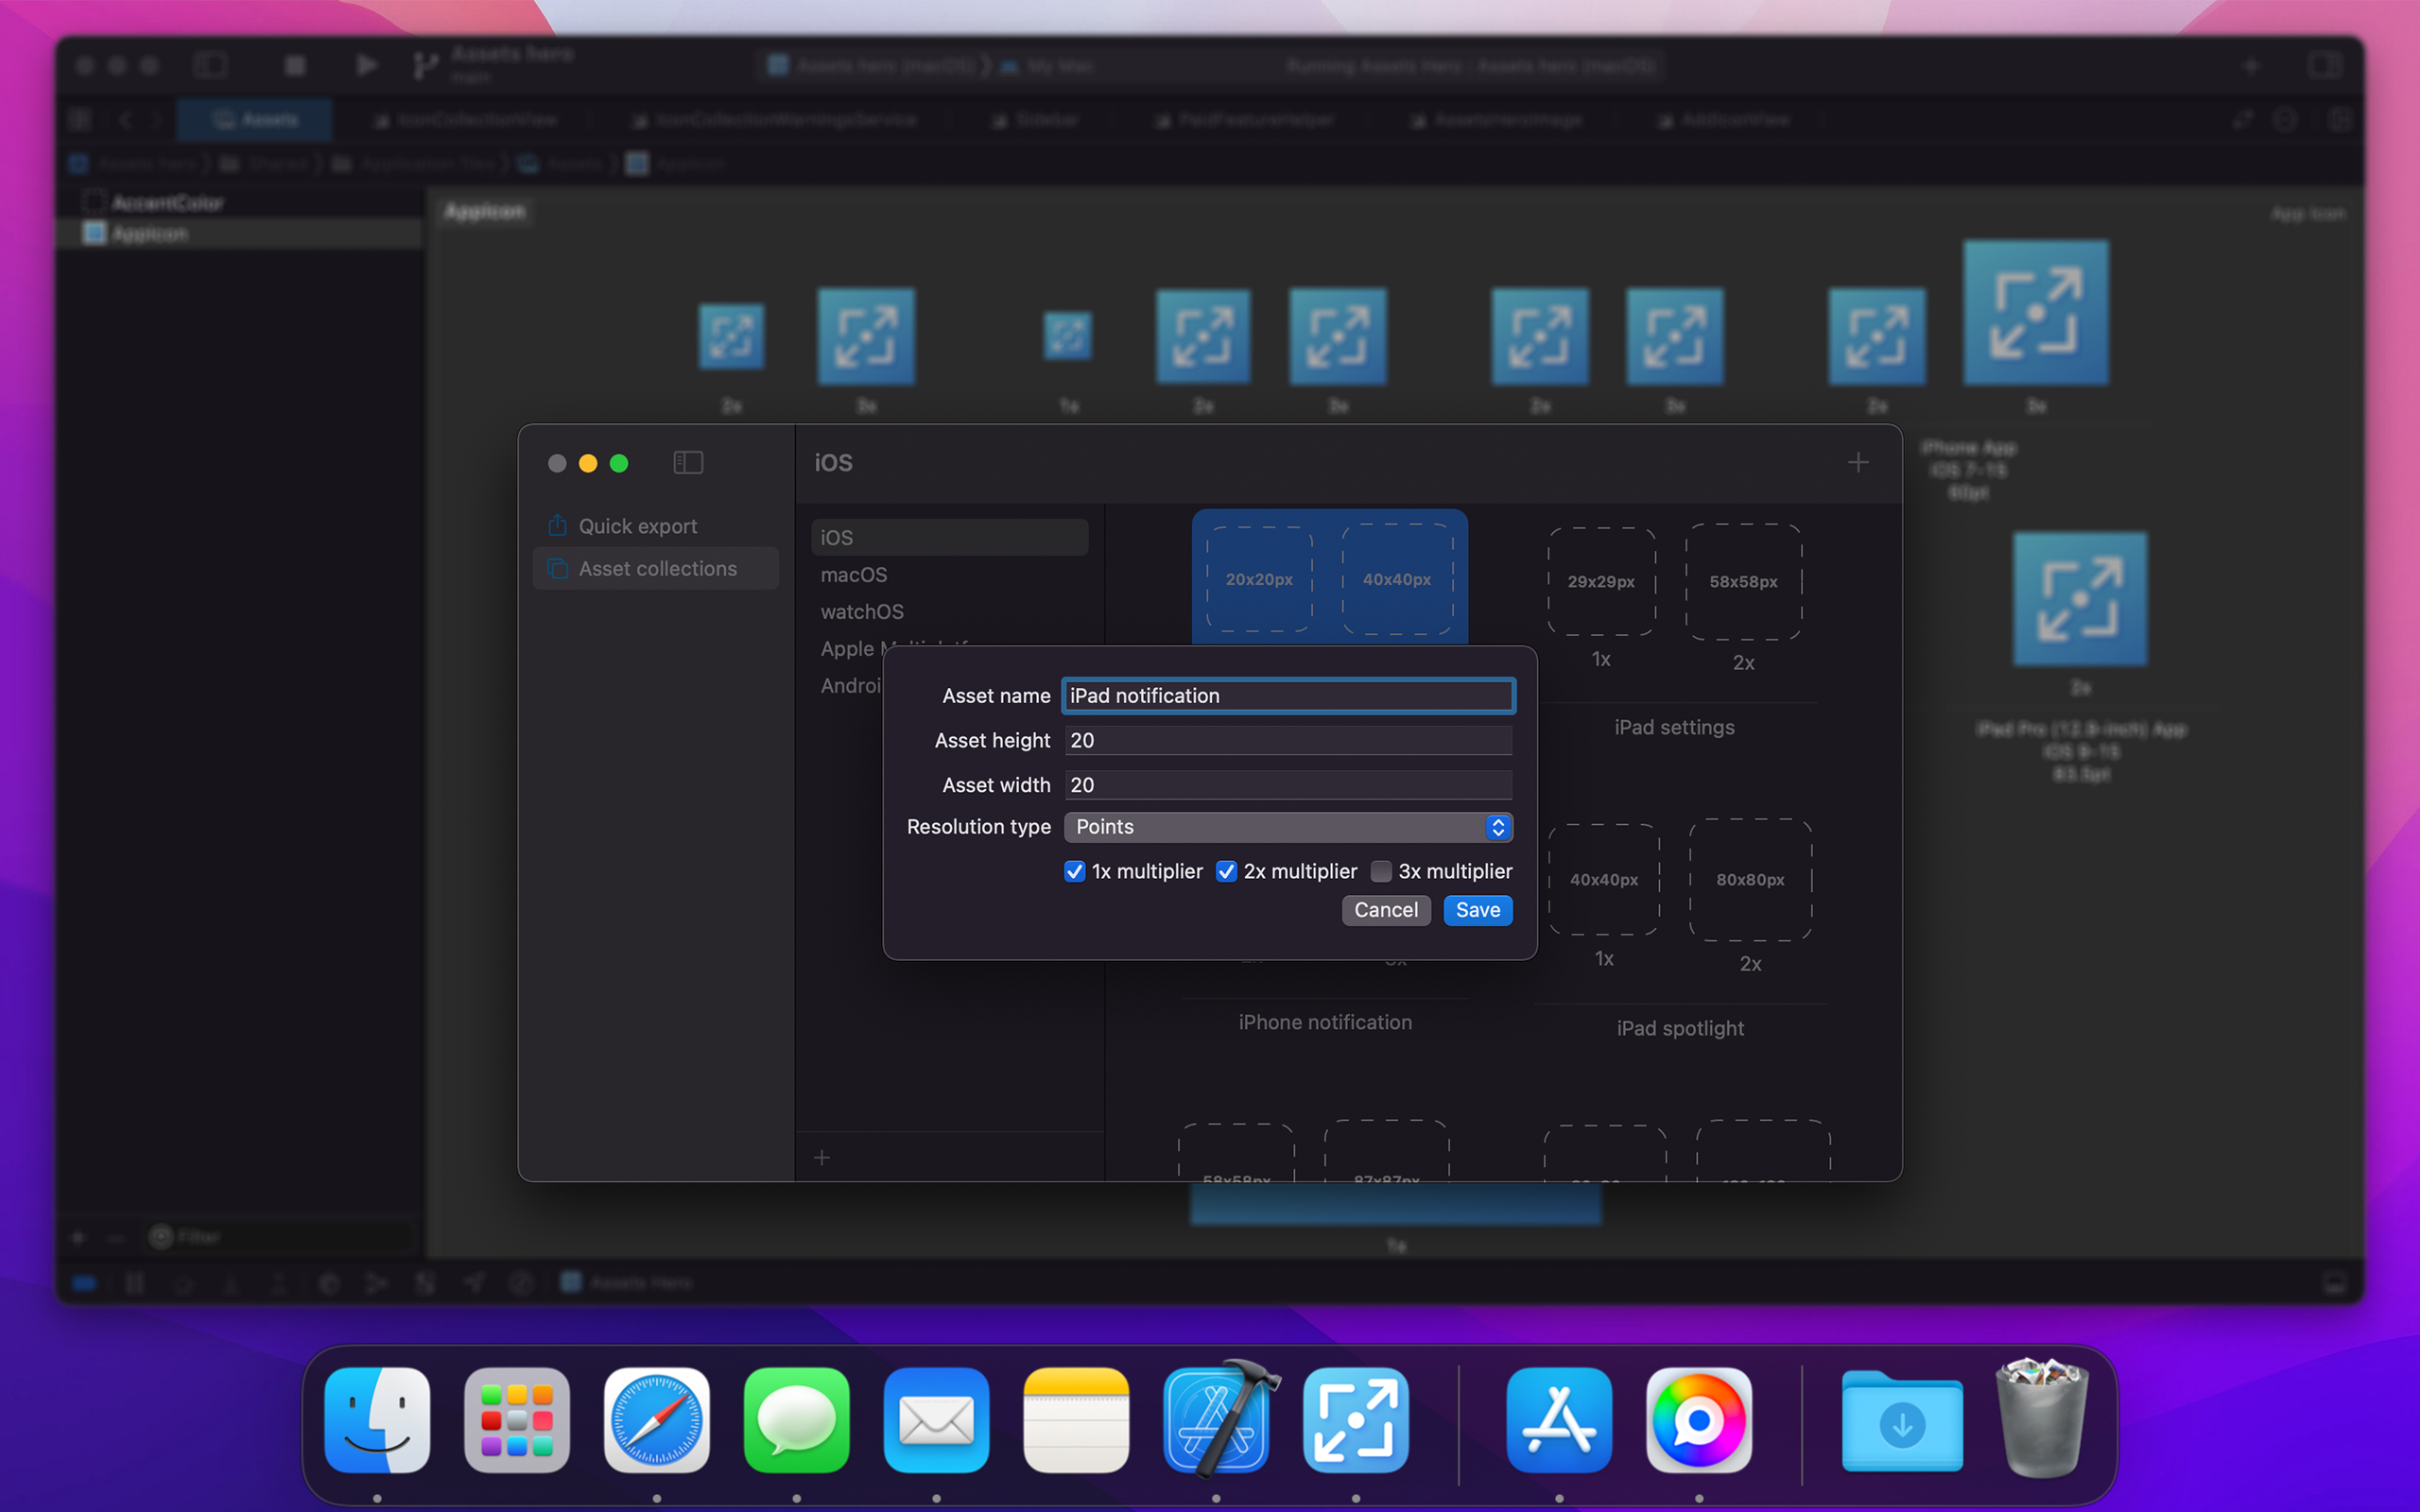Select macOS in the collection list
Viewport: 2420px width, 1512px height.
[x=854, y=574]
